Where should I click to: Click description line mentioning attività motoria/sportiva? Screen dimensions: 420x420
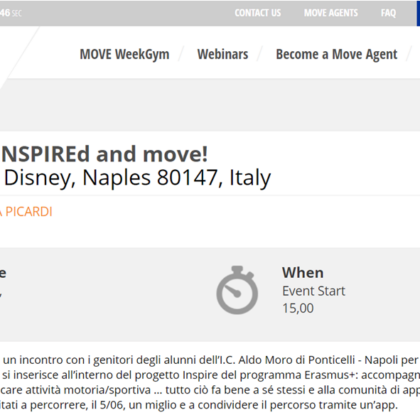pyautogui.click(x=210, y=390)
